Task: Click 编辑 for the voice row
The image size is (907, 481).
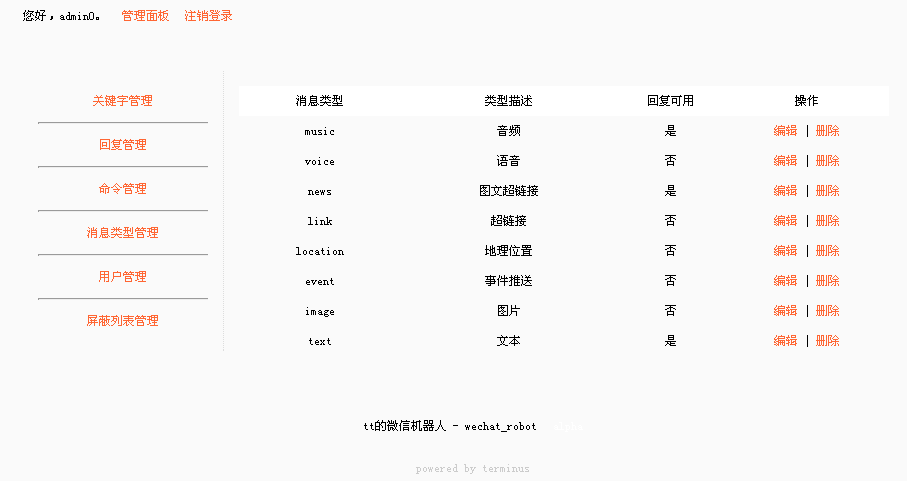Action: (785, 161)
